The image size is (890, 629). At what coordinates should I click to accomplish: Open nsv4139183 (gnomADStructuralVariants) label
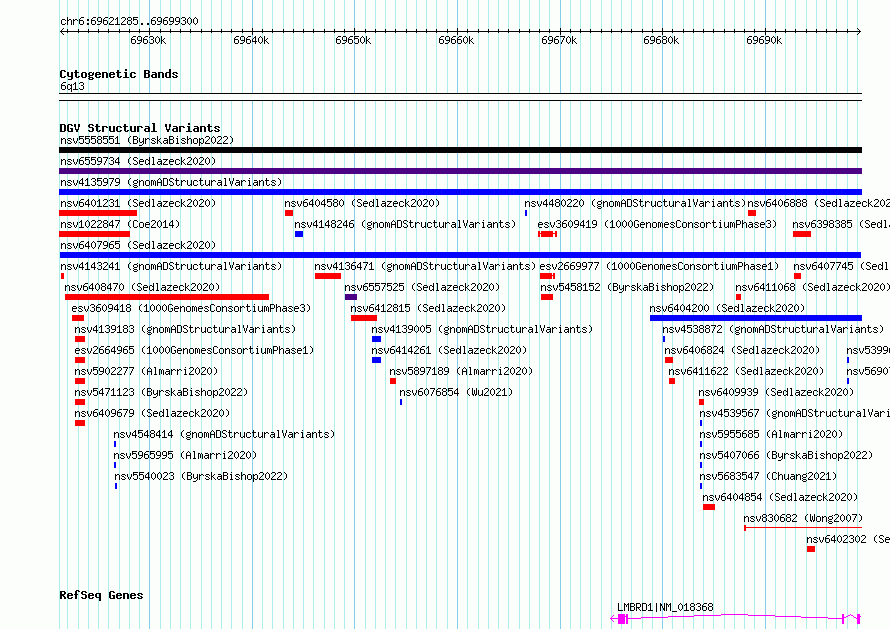click(185, 329)
